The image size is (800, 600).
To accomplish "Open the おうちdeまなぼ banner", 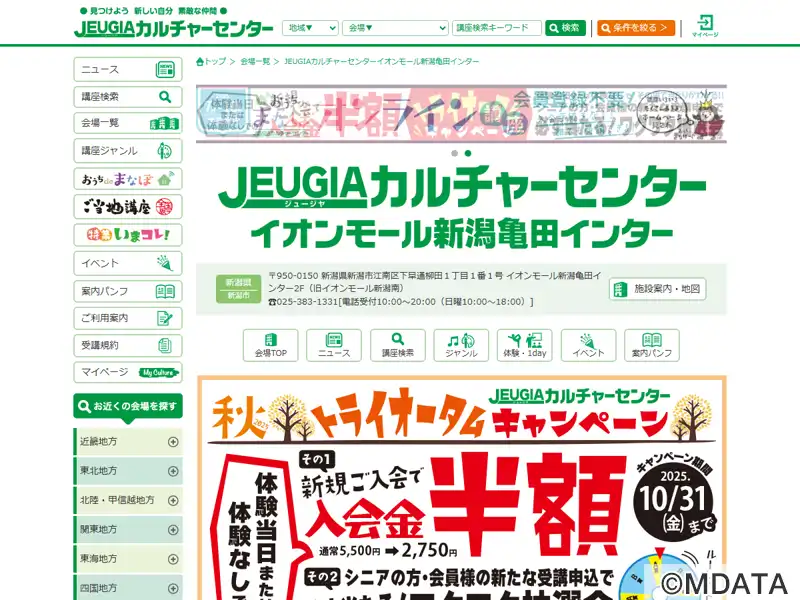I will 128,179.
